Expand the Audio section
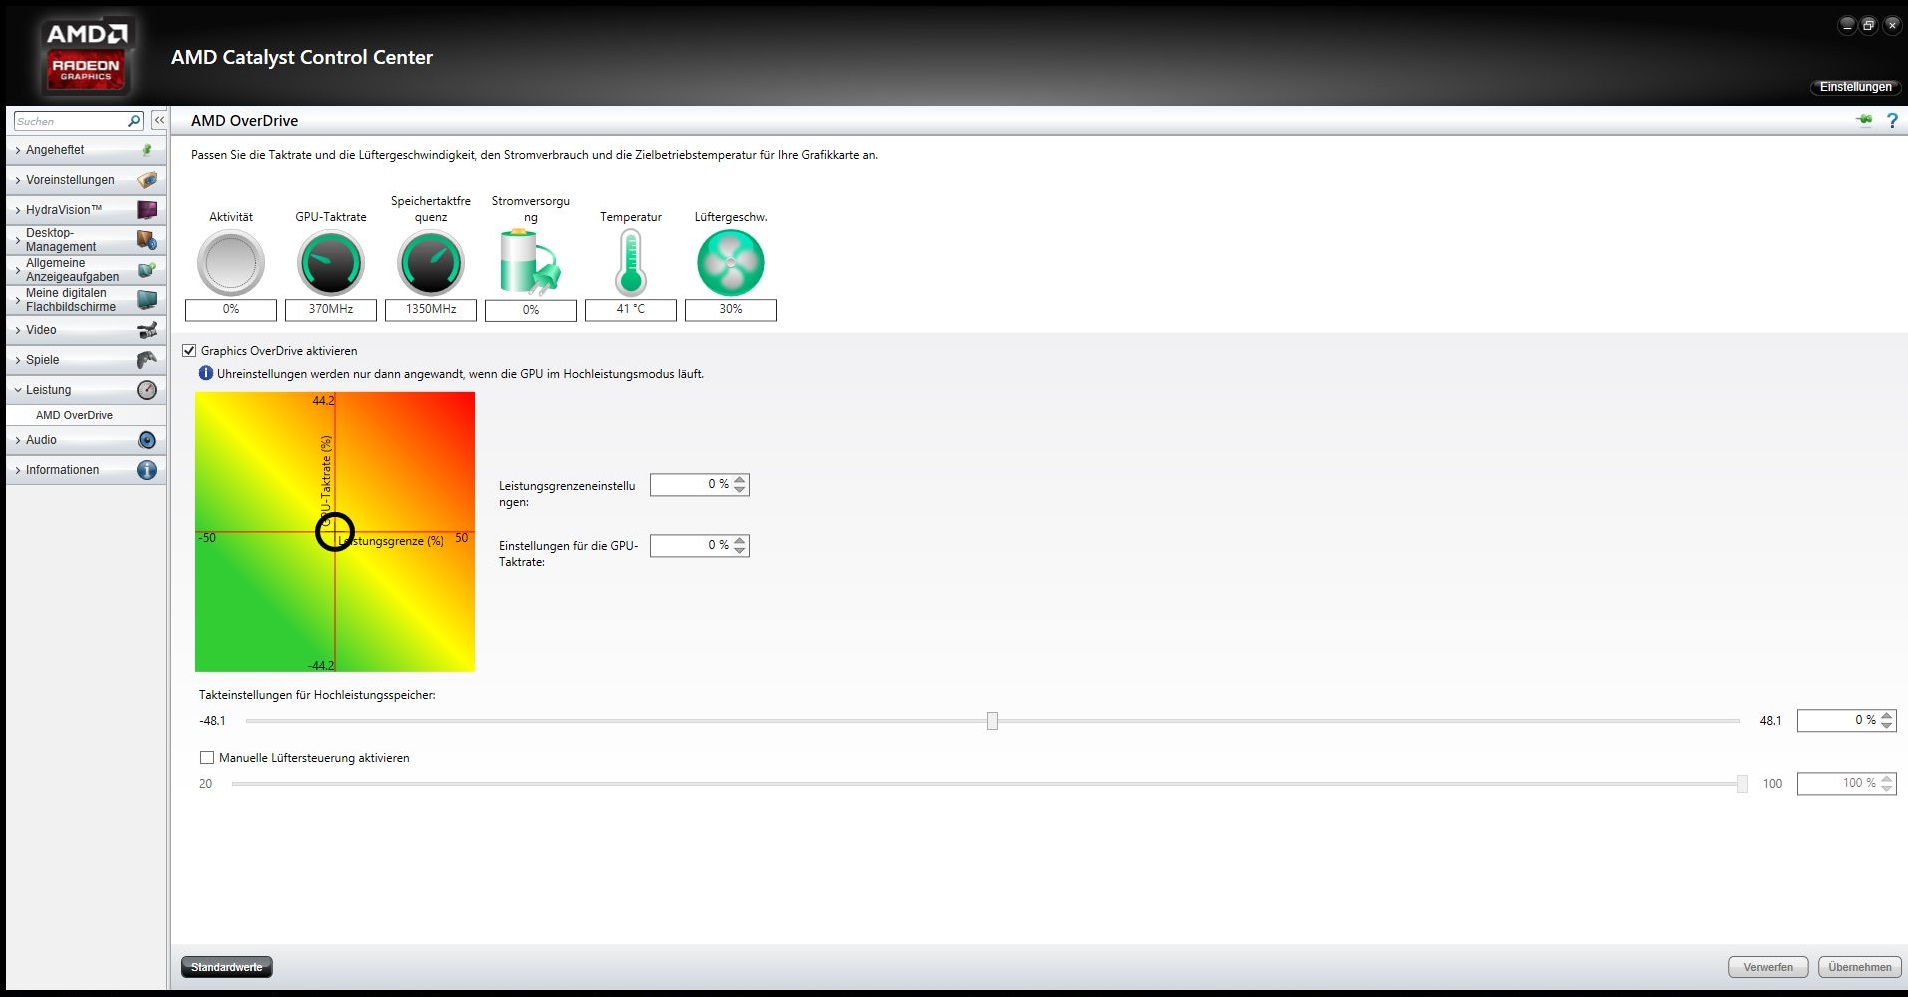Image resolution: width=1908 pixels, height=997 pixels. [17, 440]
